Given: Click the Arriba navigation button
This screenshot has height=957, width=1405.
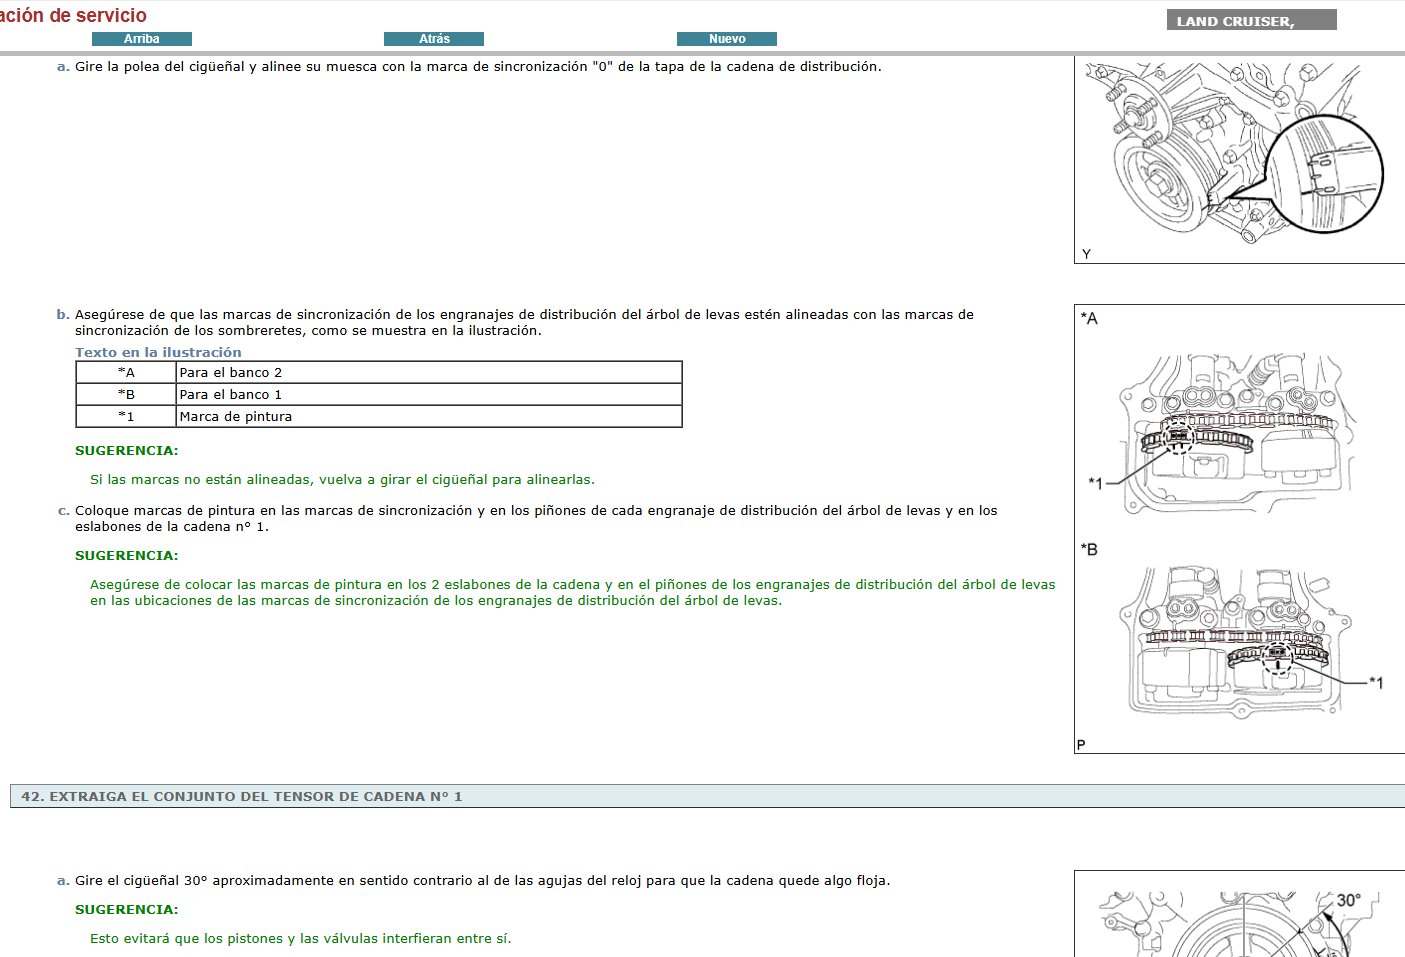Looking at the screenshot, I should coord(141,38).
